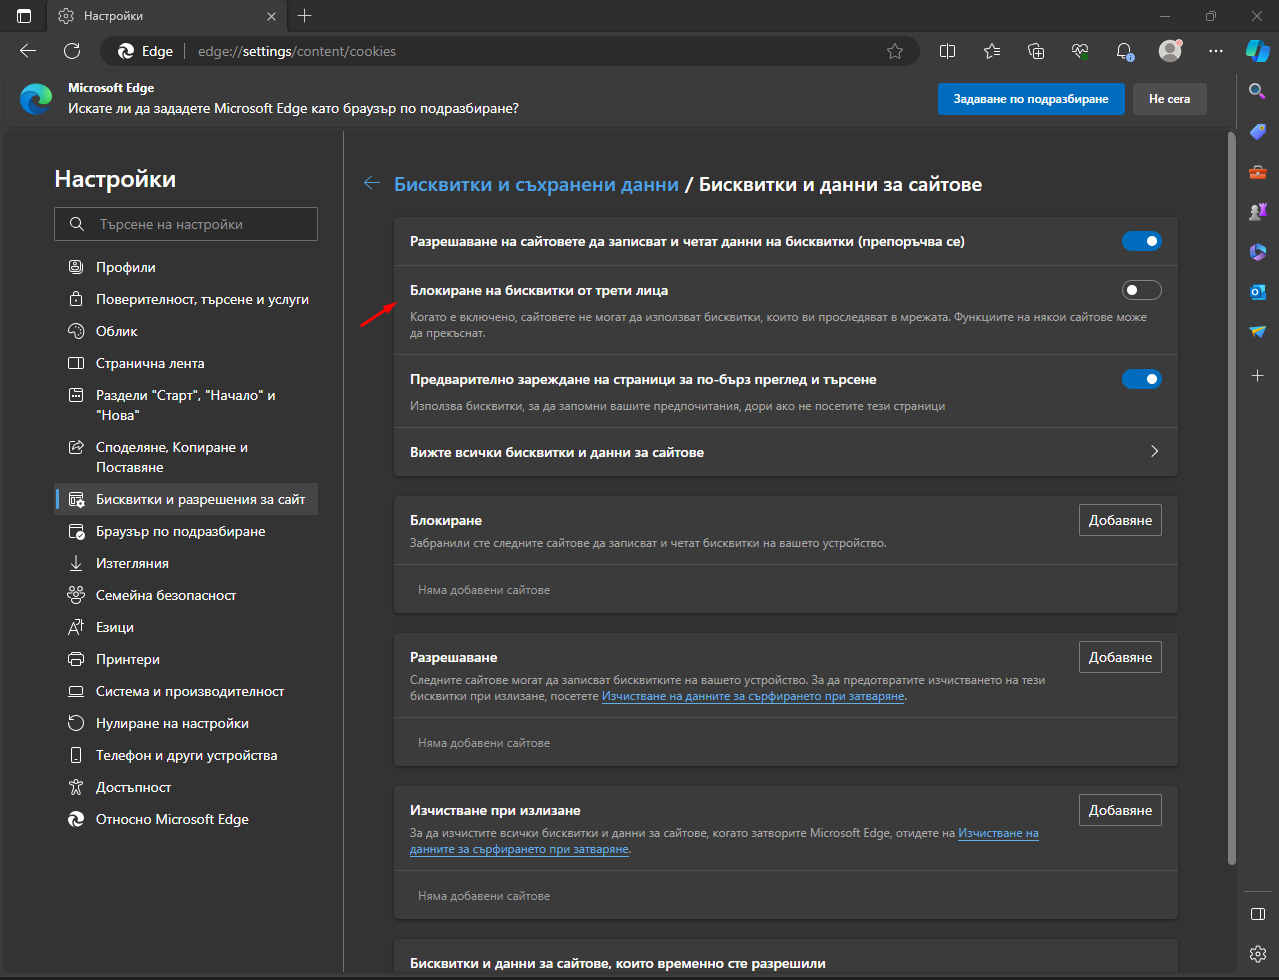This screenshot has width=1279, height=980.
Task: Click the address bar URL
Action: point(297,51)
